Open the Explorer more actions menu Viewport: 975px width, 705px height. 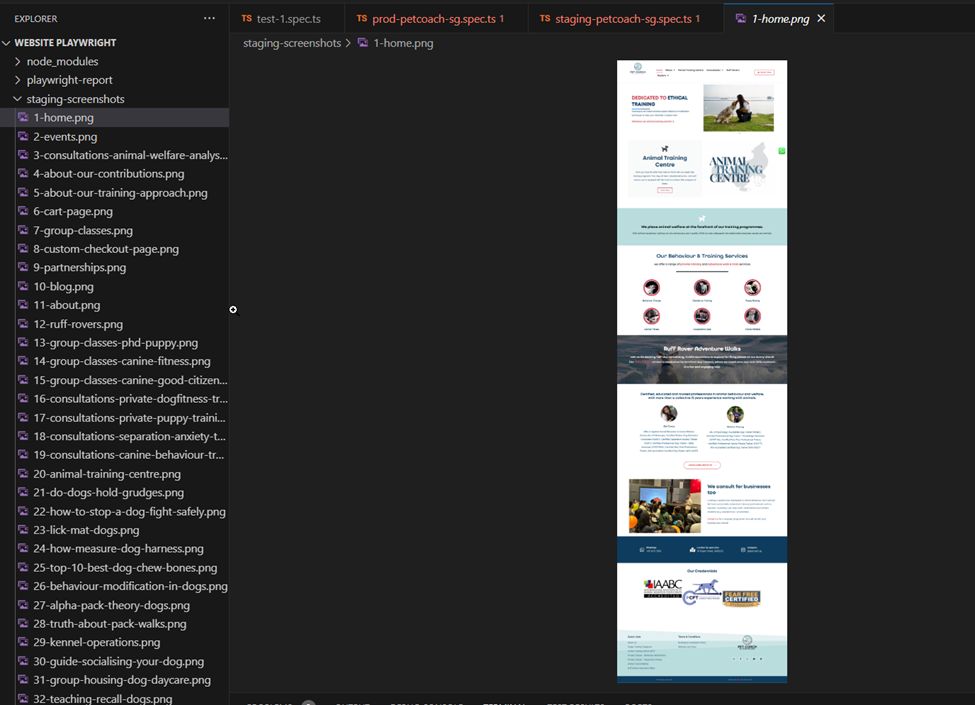tap(210, 18)
